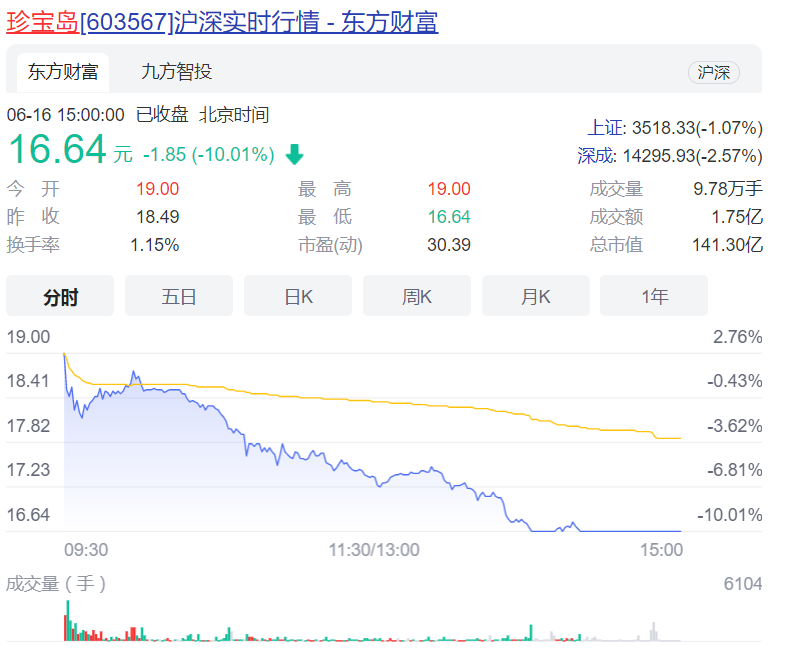Viewport: 804px width, 648px height.
Task: Click the 11:30/13:00 time axis label
Action: (374, 550)
